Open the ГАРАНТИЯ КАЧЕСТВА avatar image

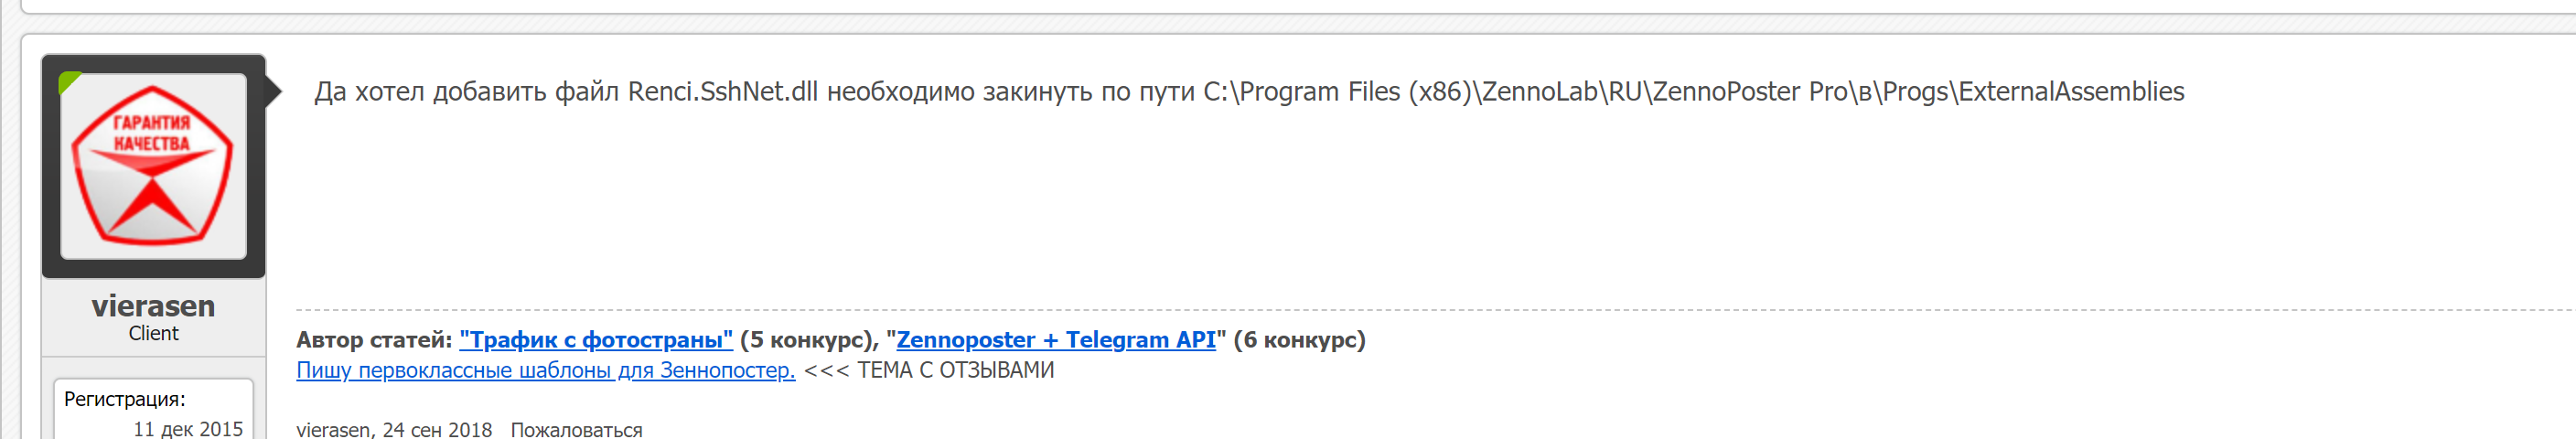tap(153, 166)
